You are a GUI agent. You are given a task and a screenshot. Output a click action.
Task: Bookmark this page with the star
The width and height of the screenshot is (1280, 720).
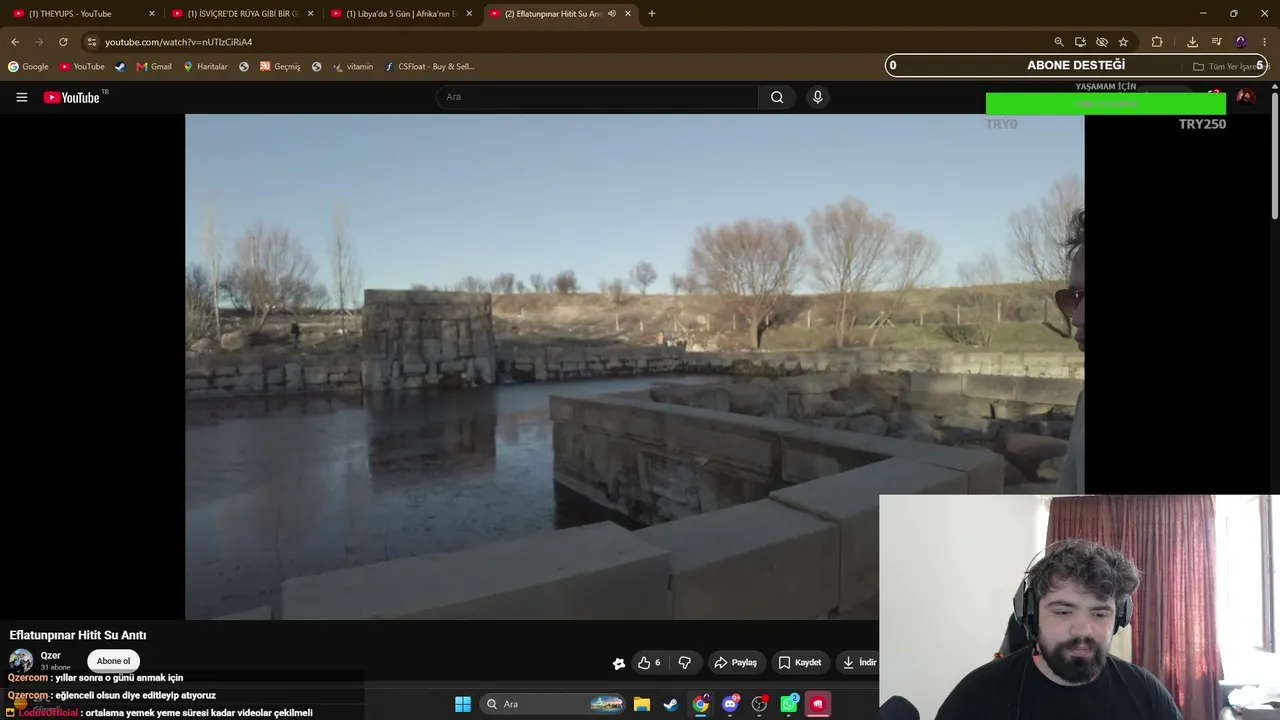pyautogui.click(x=1123, y=42)
